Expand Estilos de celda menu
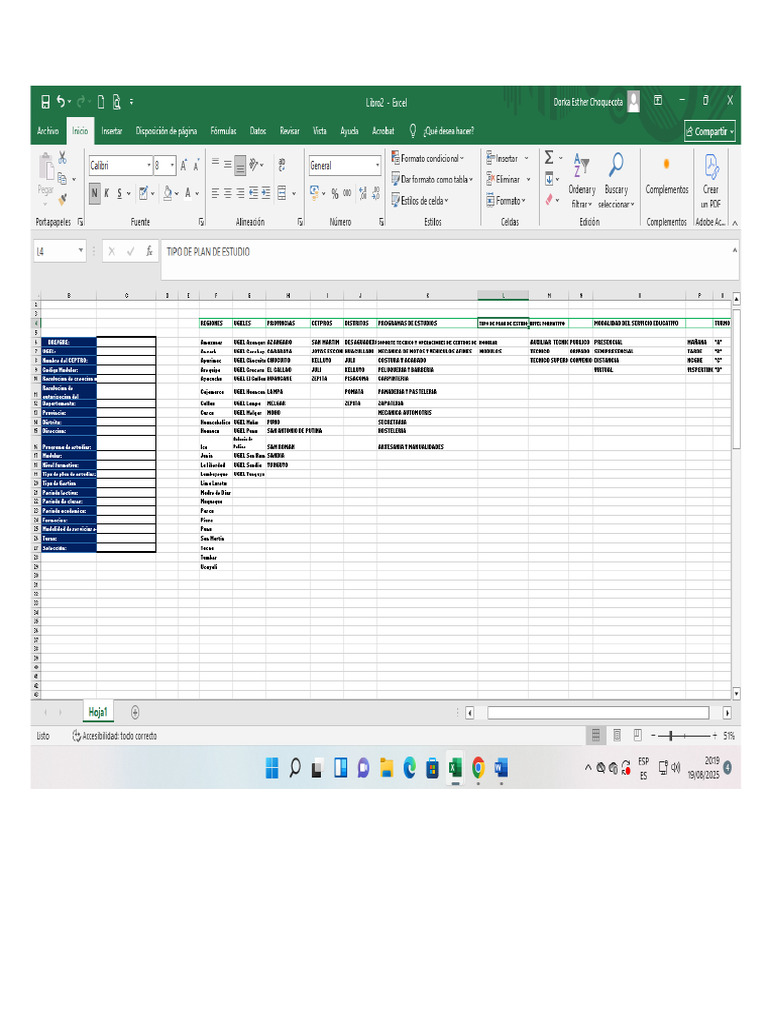 [x=420, y=200]
